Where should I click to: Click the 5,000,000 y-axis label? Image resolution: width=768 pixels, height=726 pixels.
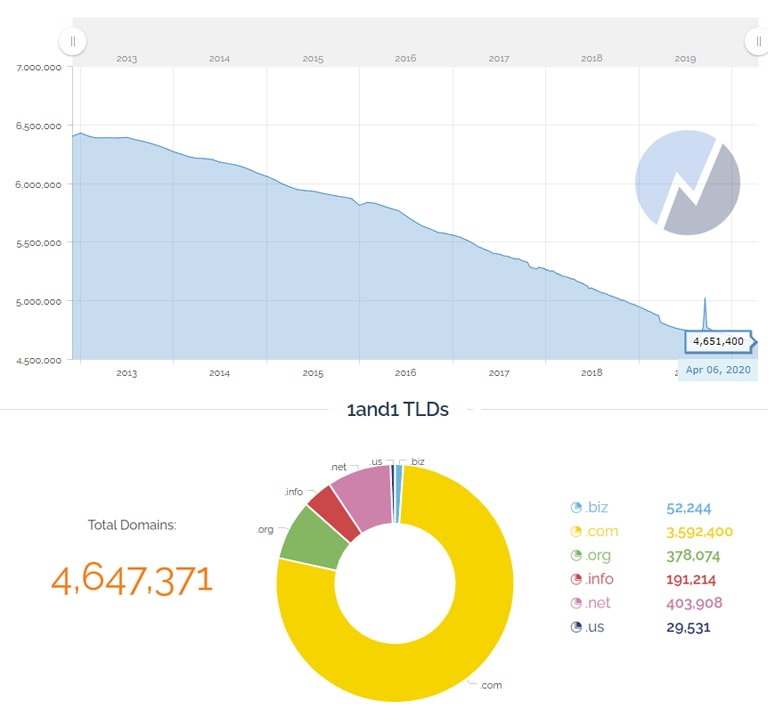click(39, 302)
